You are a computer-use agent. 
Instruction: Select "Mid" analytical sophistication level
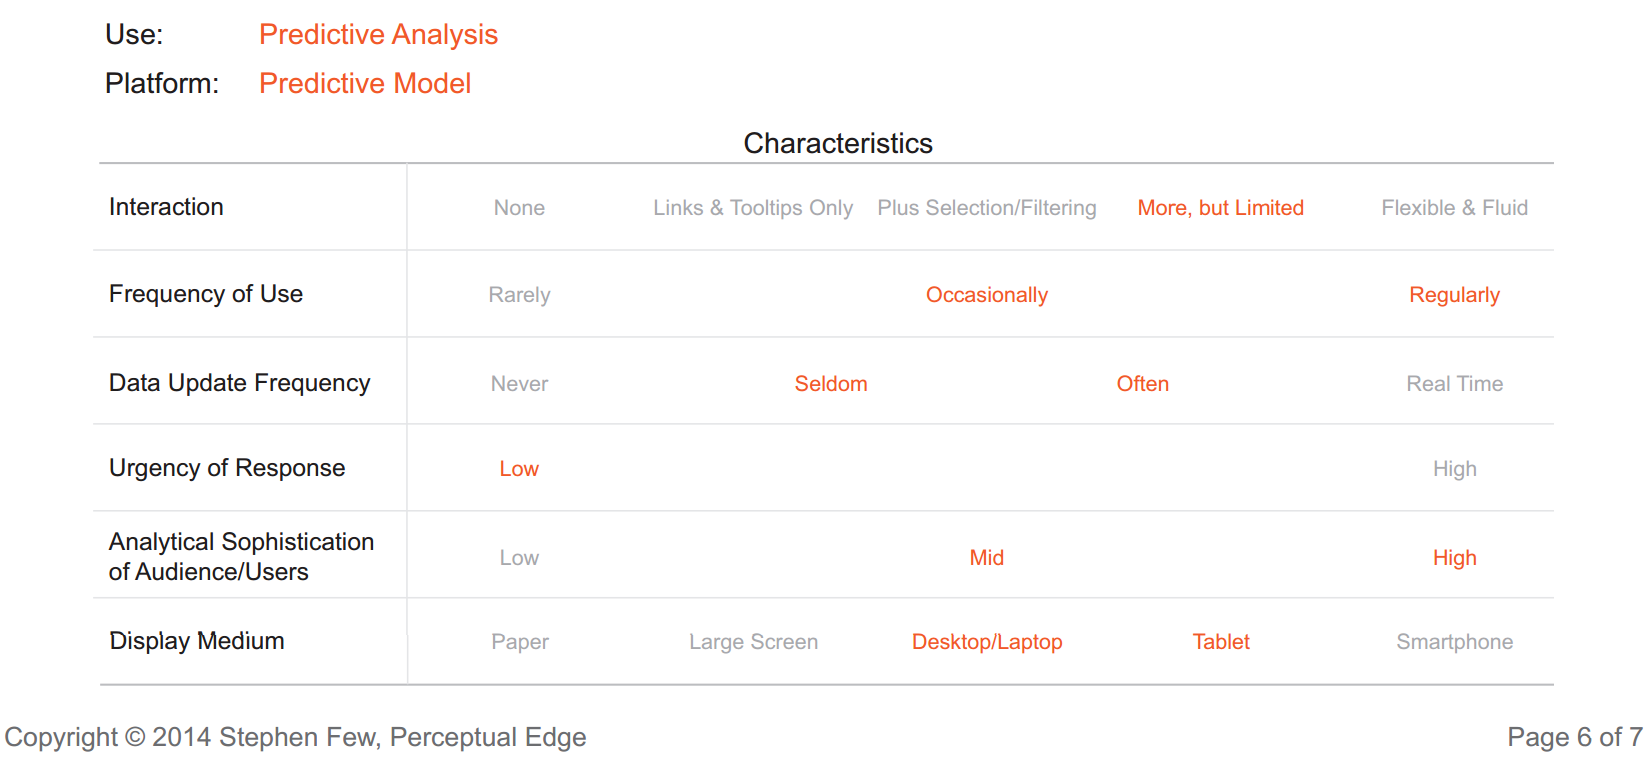coord(986,558)
